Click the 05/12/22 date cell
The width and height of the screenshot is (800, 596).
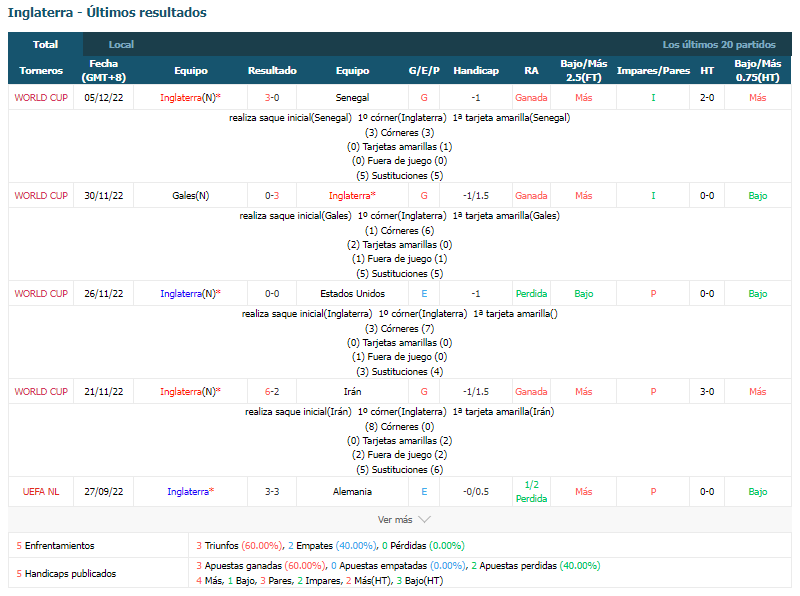click(104, 97)
